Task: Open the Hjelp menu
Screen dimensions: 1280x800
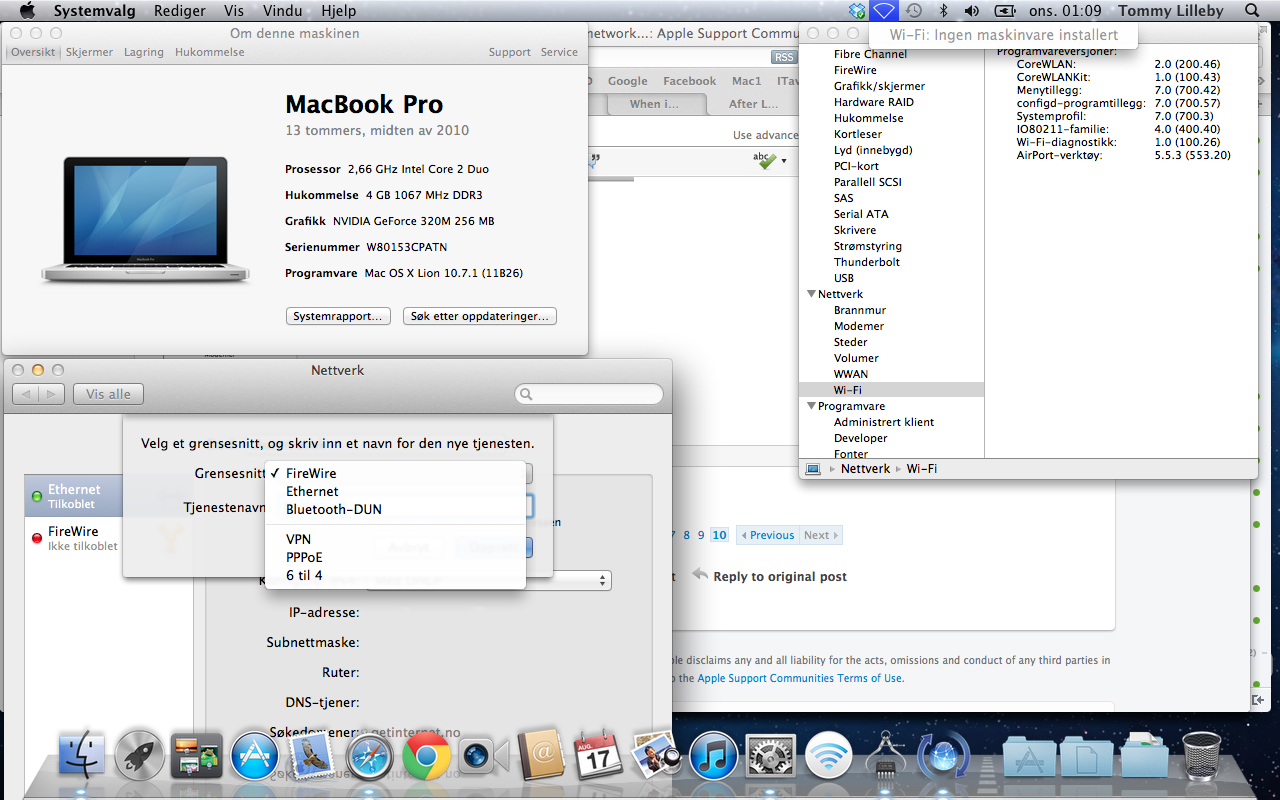Action: [339, 11]
